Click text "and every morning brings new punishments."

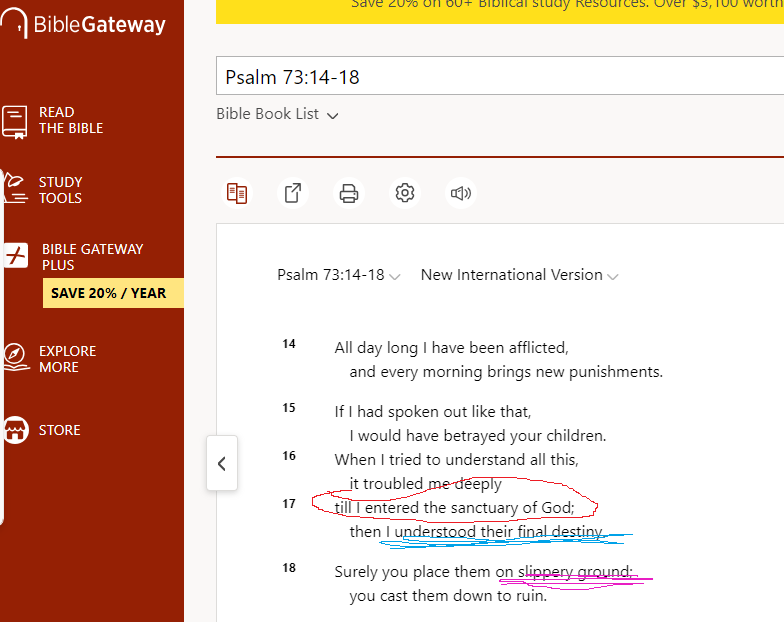click(506, 372)
